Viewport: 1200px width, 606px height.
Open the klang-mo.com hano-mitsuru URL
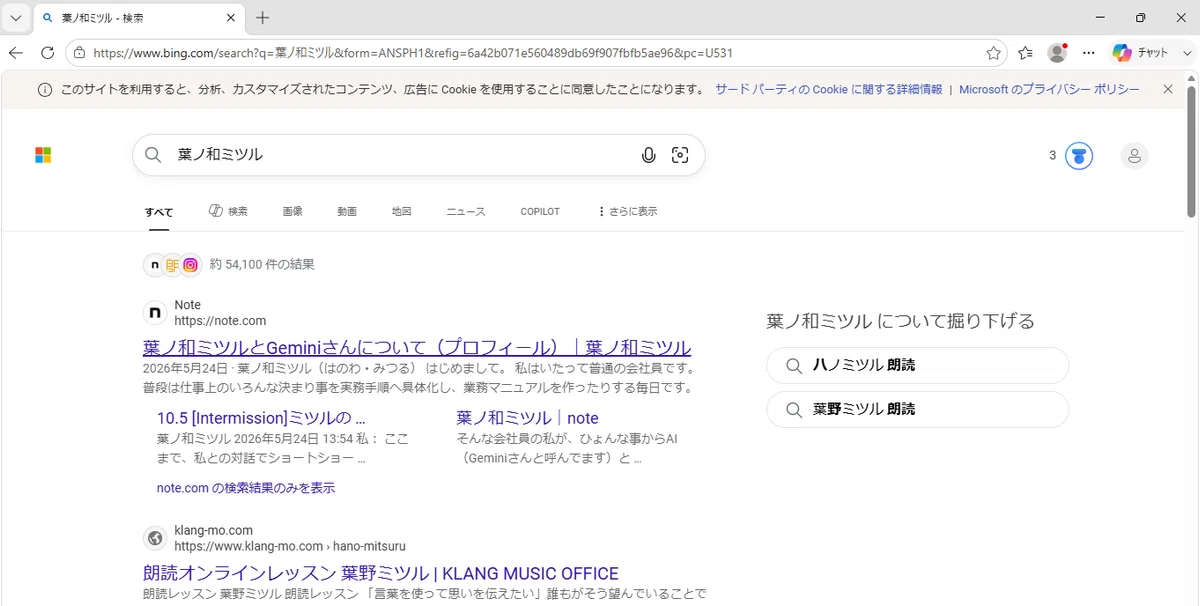(290, 546)
